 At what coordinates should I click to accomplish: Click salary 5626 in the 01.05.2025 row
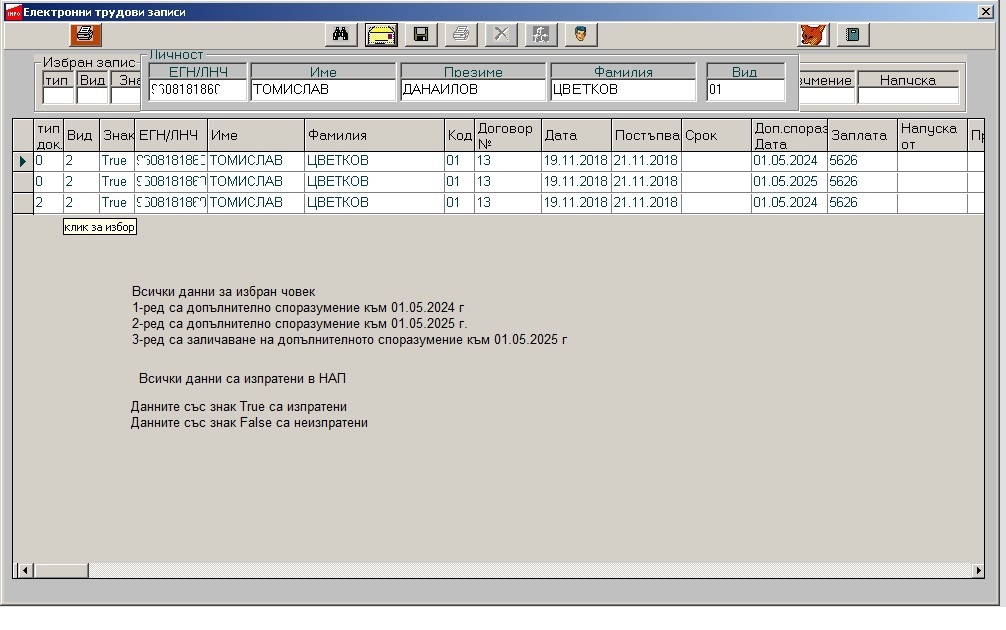(862, 182)
